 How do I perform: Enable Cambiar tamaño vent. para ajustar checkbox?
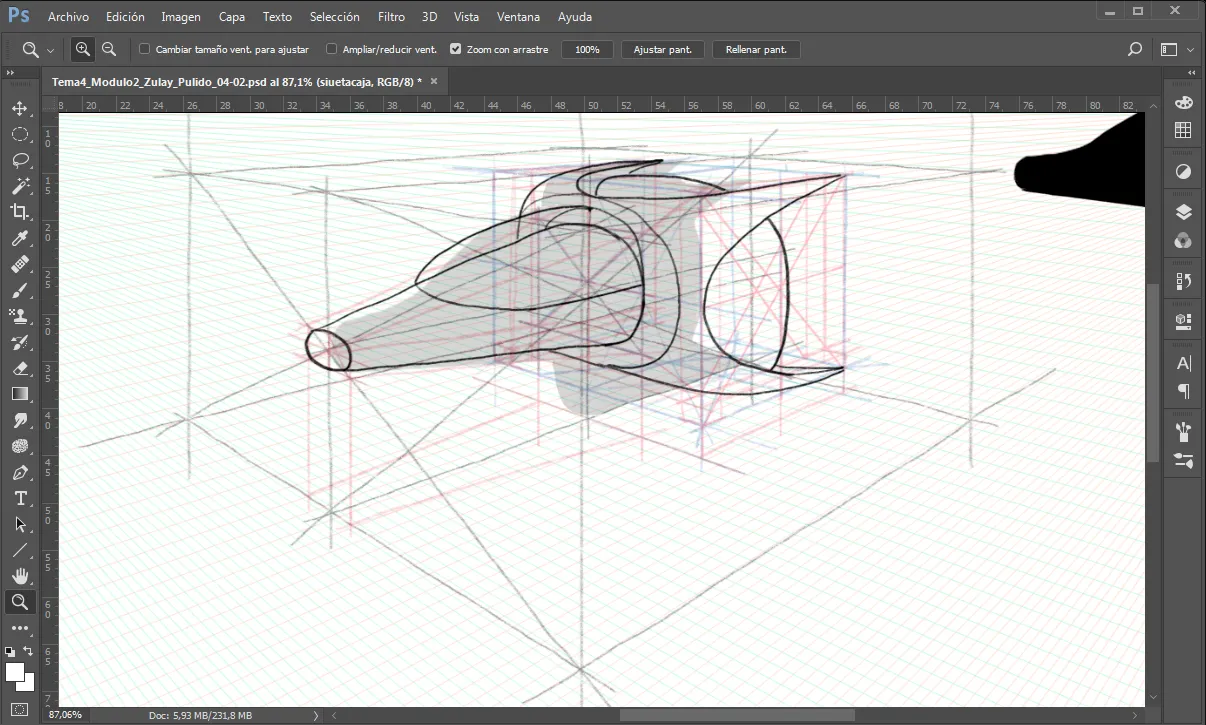145,49
